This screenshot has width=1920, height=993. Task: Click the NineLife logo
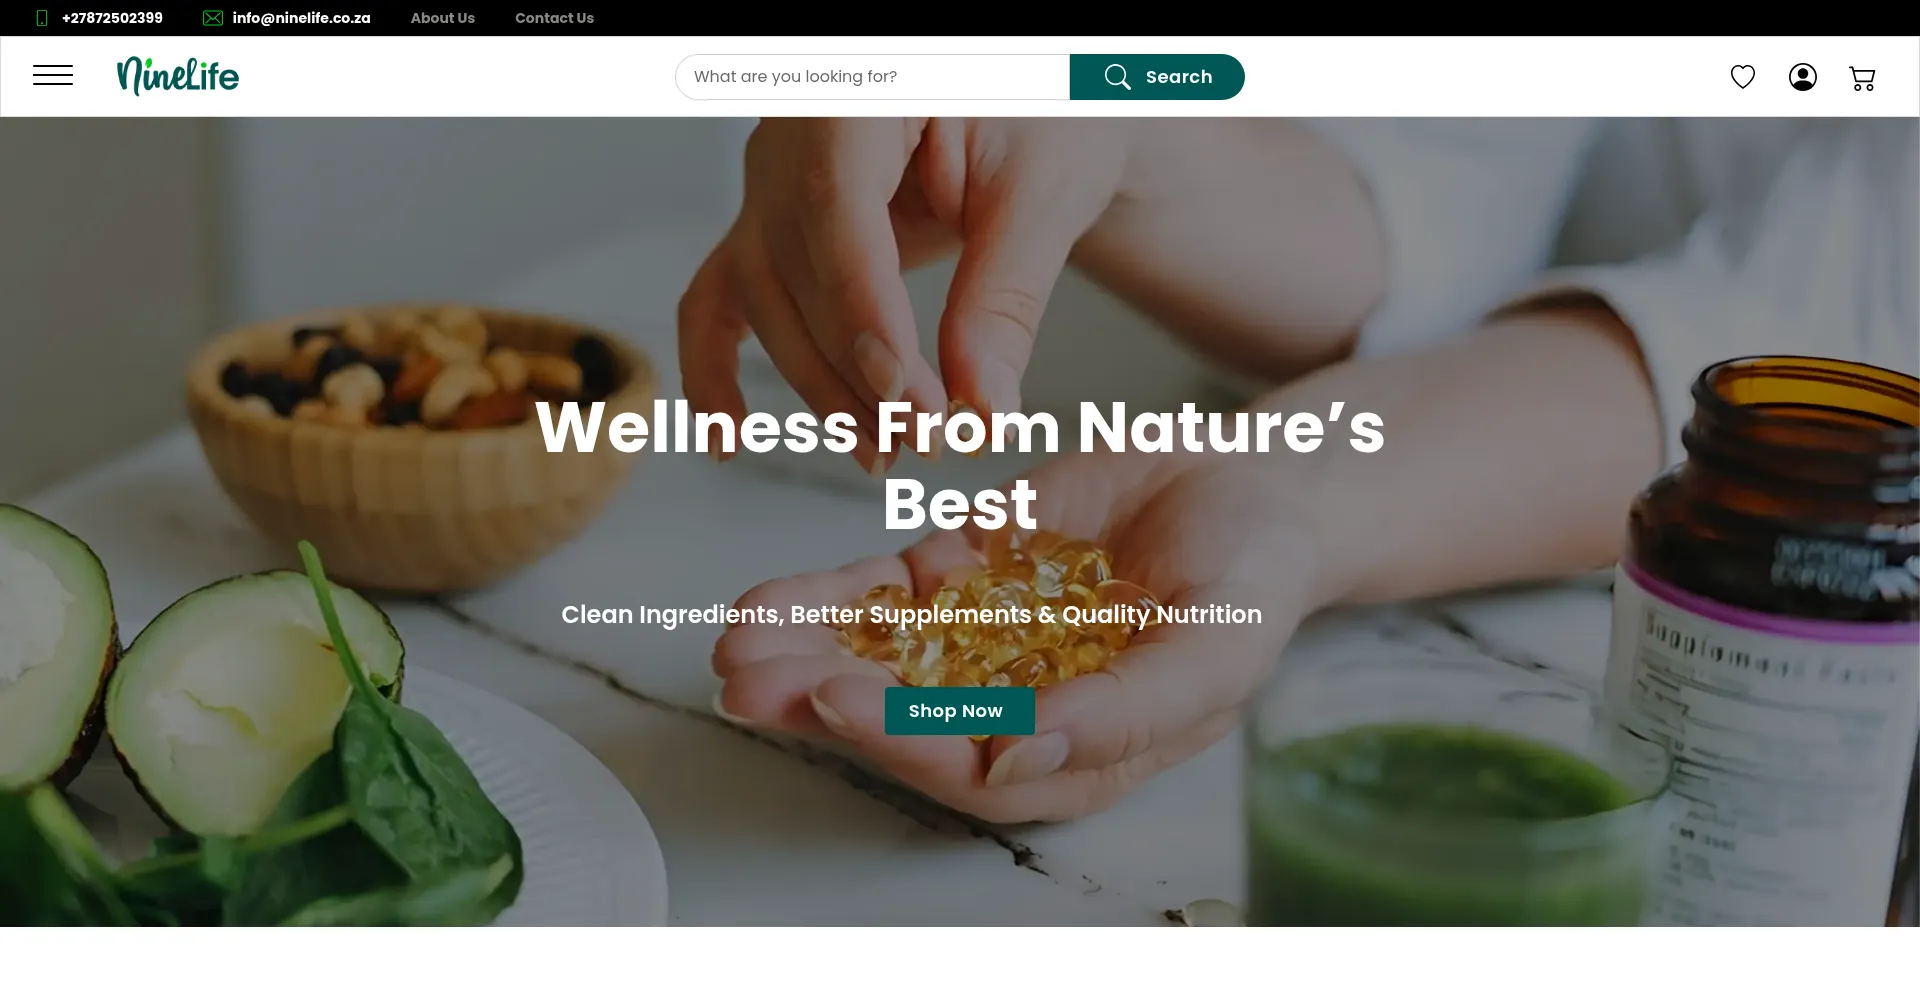click(178, 76)
